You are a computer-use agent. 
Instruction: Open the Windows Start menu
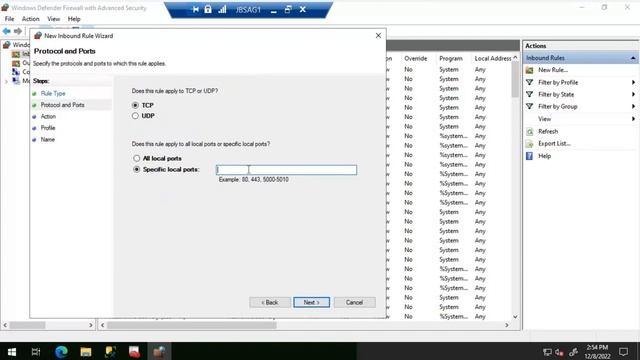coord(12,351)
